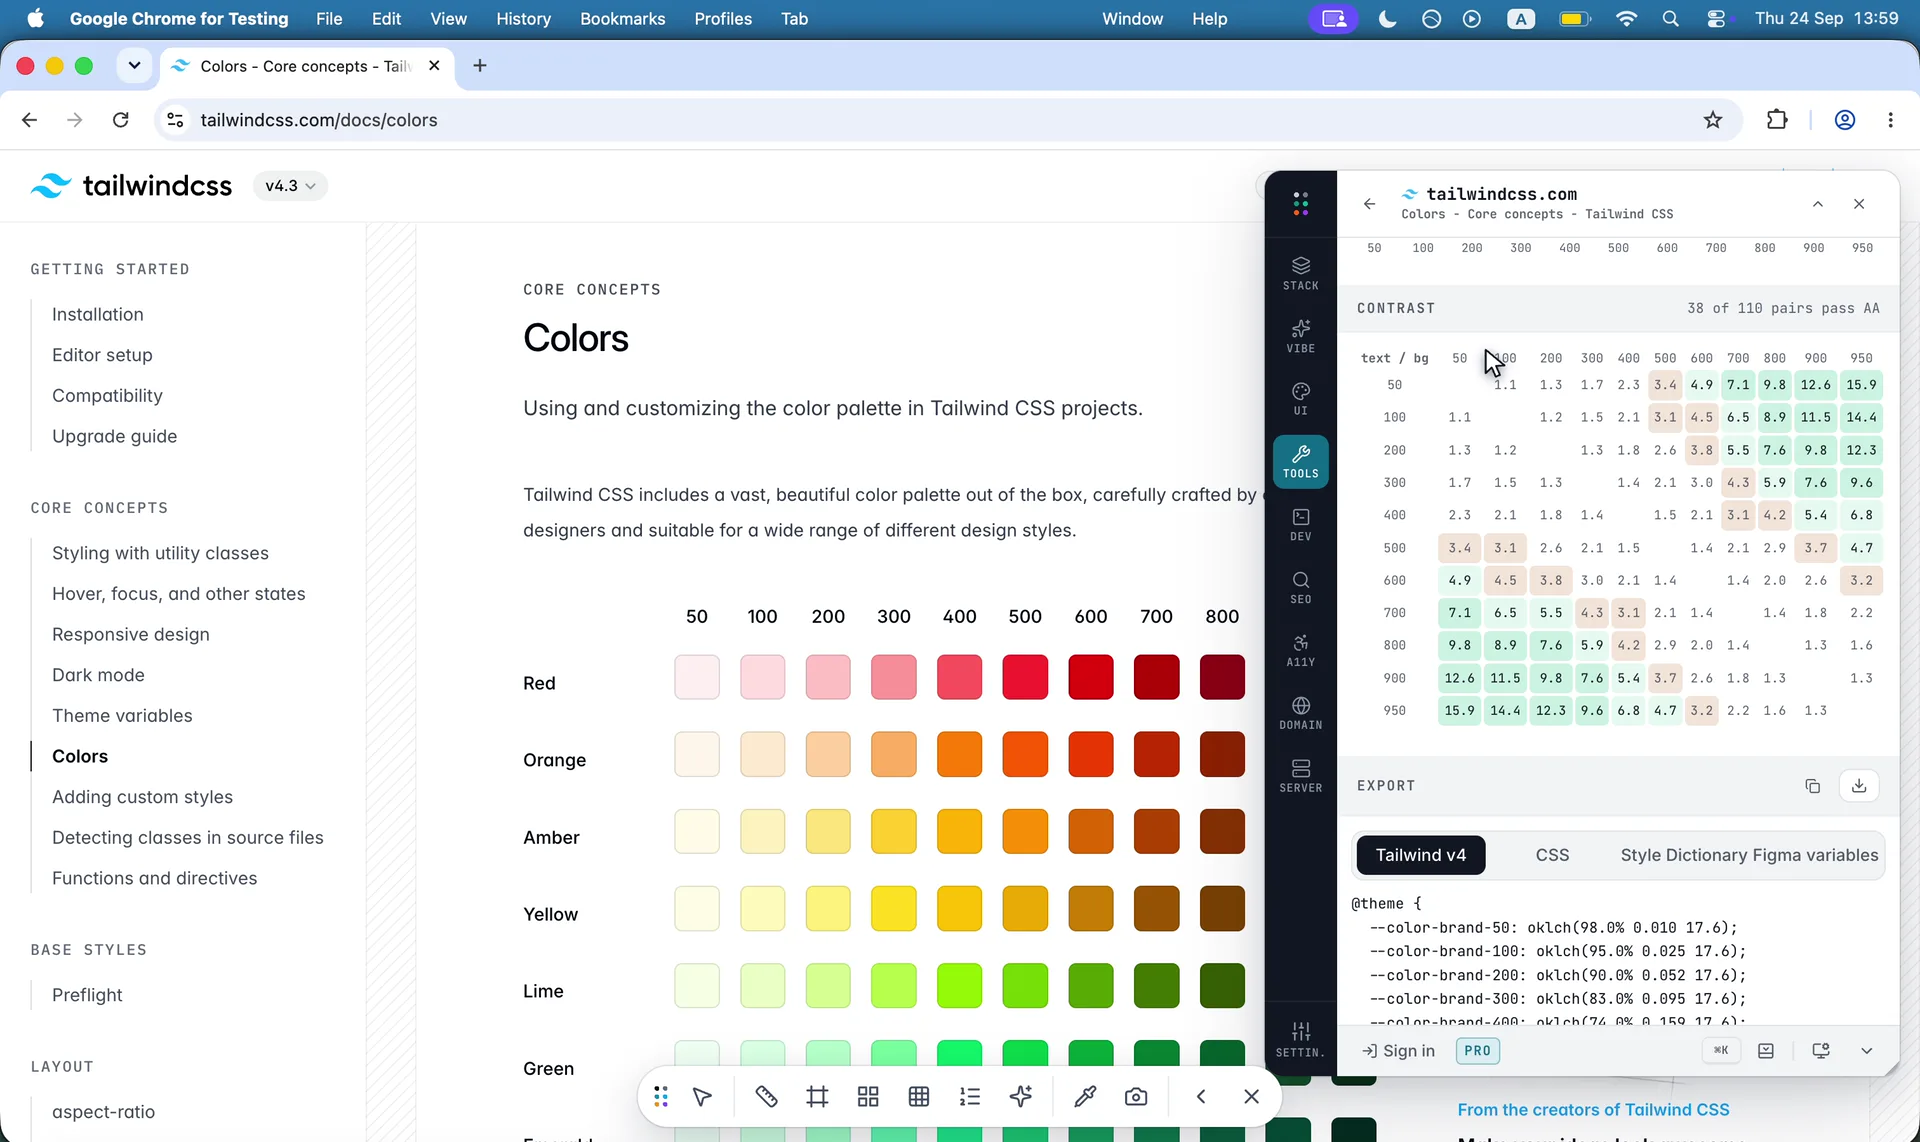The height and width of the screenshot is (1142, 1920).
Task: Go back in the extension panel
Action: [x=1369, y=204]
